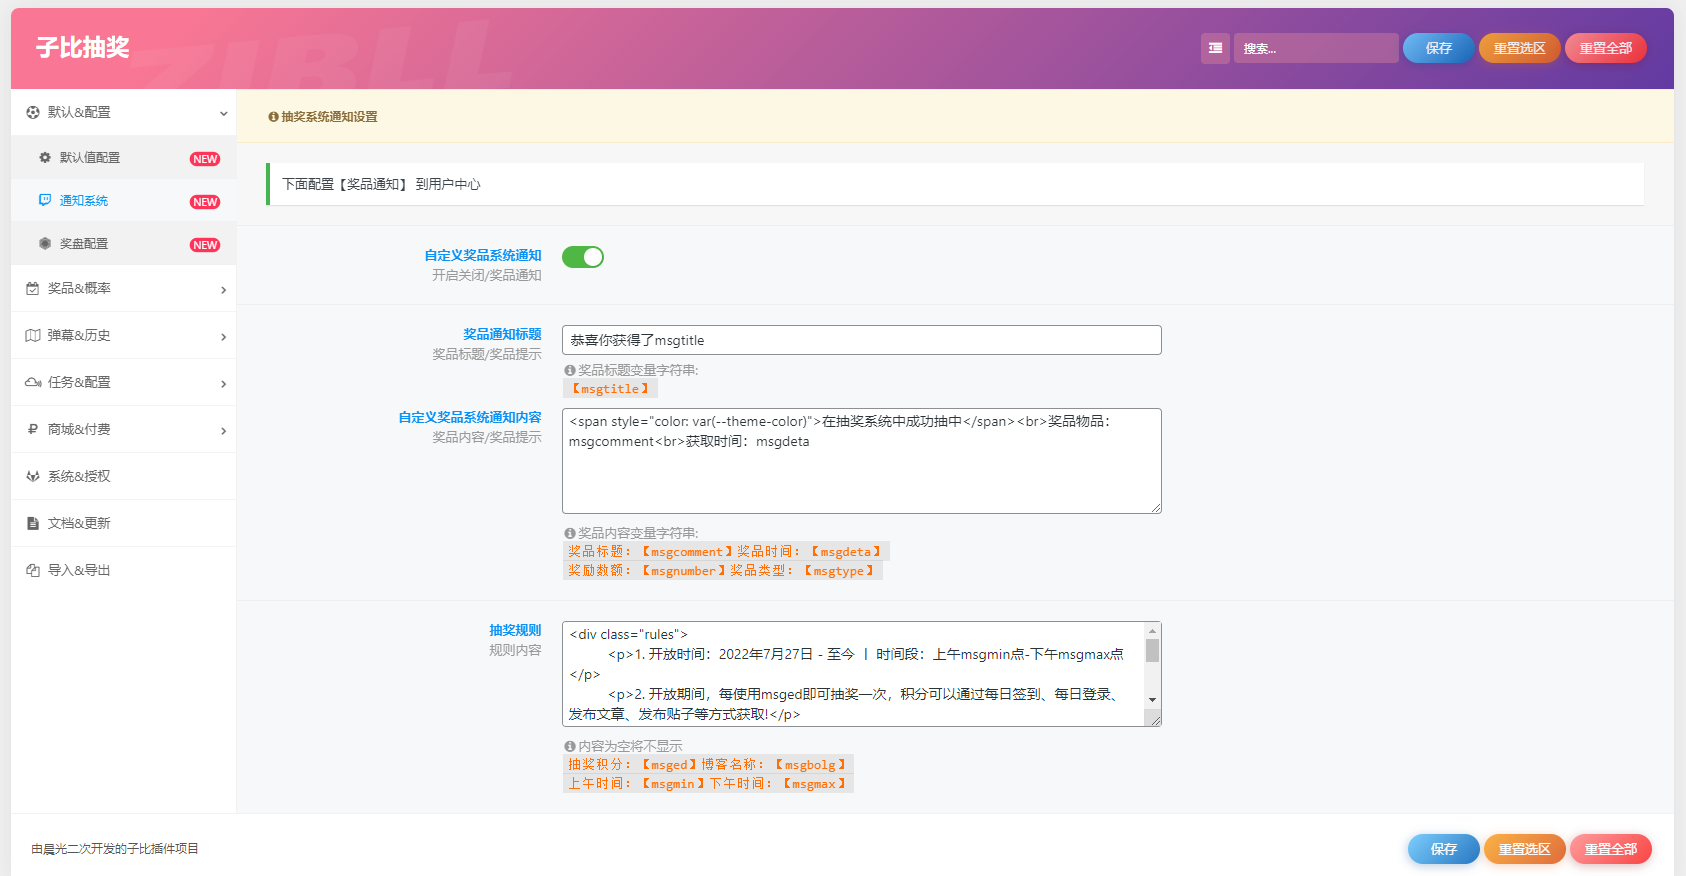Image resolution: width=1686 pixels, height=876 pixels.
Task: Click the 文档&更新 document icon
Action: point(33,524)
